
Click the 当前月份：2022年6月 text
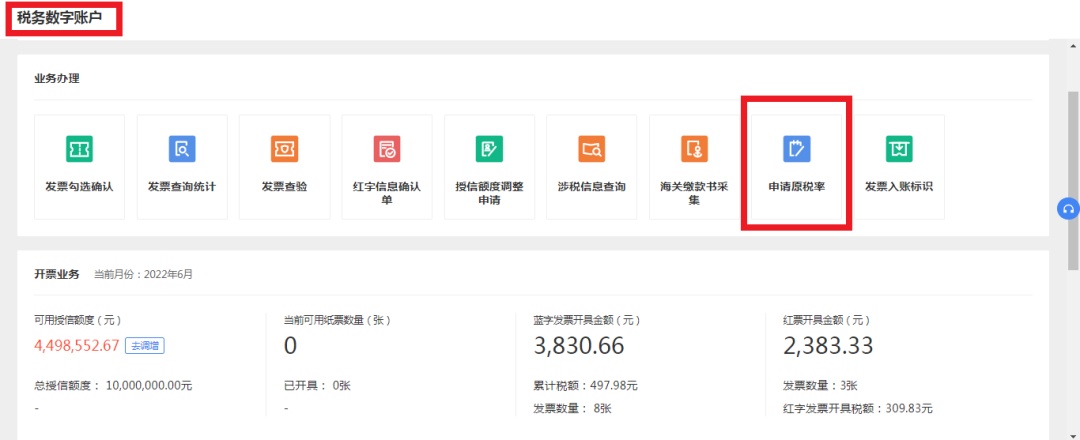click(x=144, y=274)
